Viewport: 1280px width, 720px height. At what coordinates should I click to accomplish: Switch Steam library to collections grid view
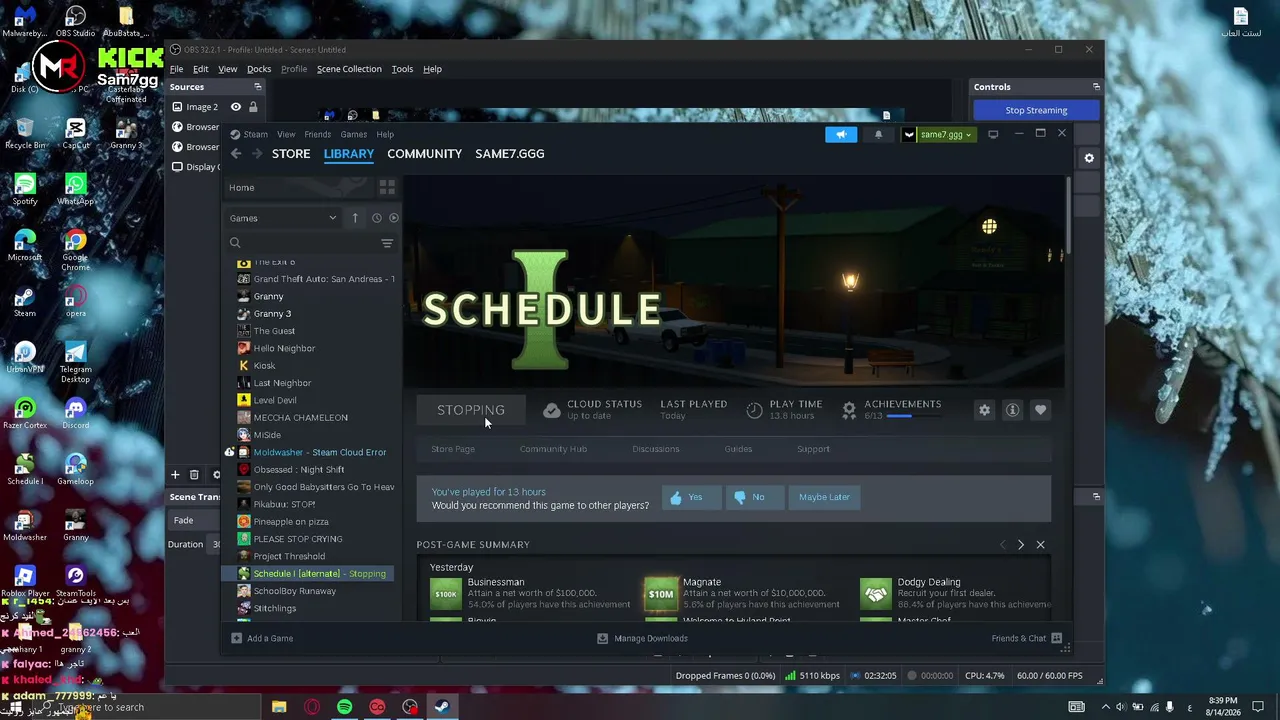(x=387, y=187)
